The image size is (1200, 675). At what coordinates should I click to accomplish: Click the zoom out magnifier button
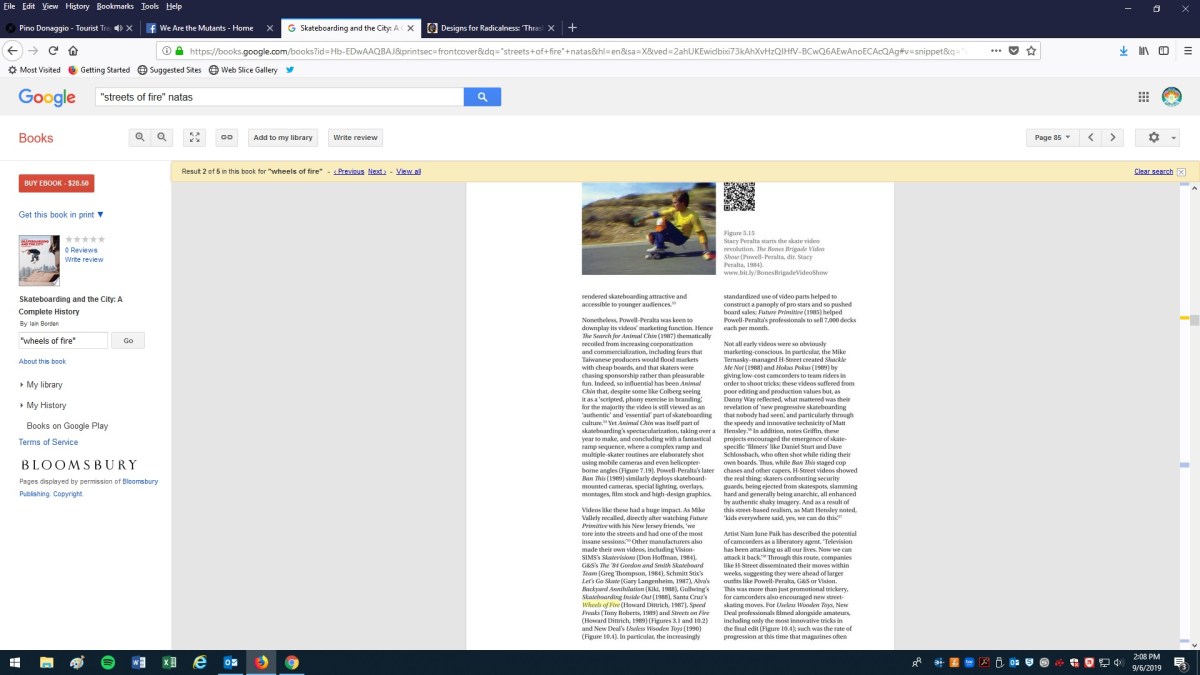point(161,137)
